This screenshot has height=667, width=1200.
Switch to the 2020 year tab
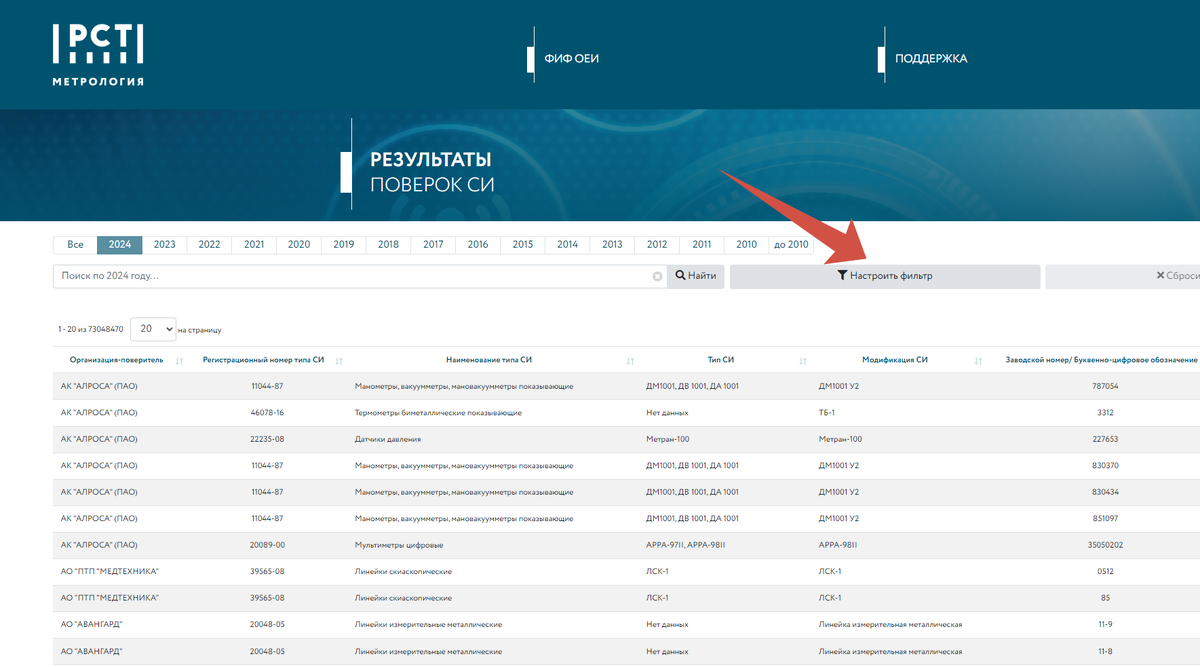tap(299, 245)
